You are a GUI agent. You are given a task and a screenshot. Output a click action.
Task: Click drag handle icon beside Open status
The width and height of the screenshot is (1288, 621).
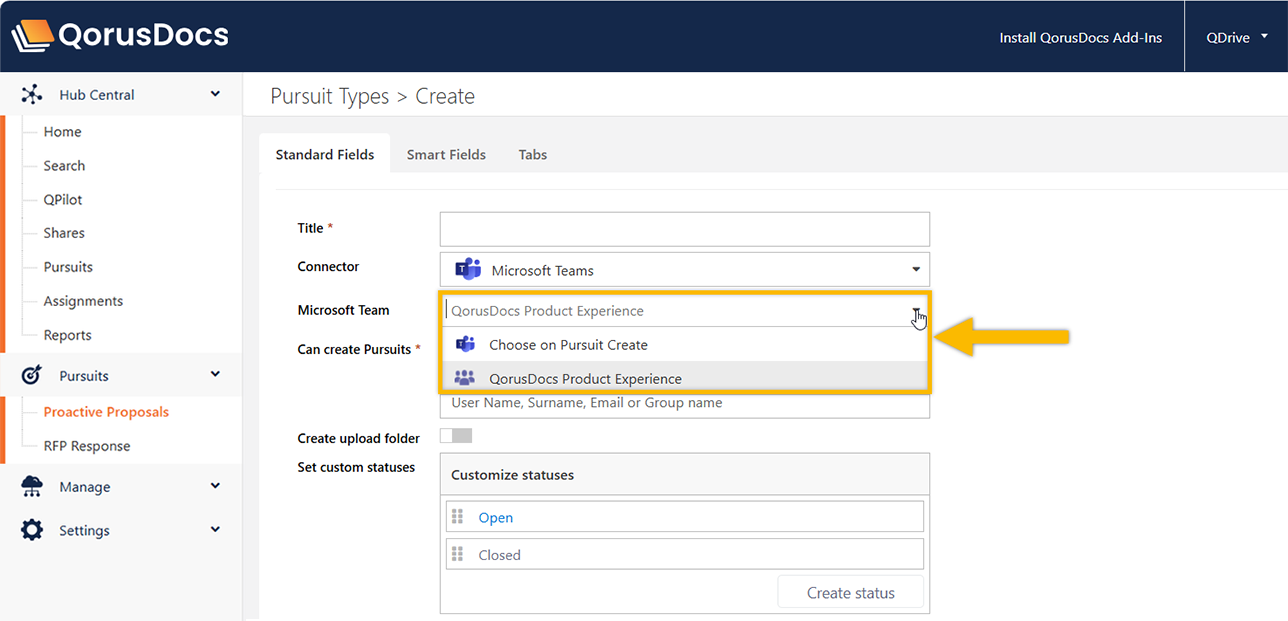[x=458, y=517]
